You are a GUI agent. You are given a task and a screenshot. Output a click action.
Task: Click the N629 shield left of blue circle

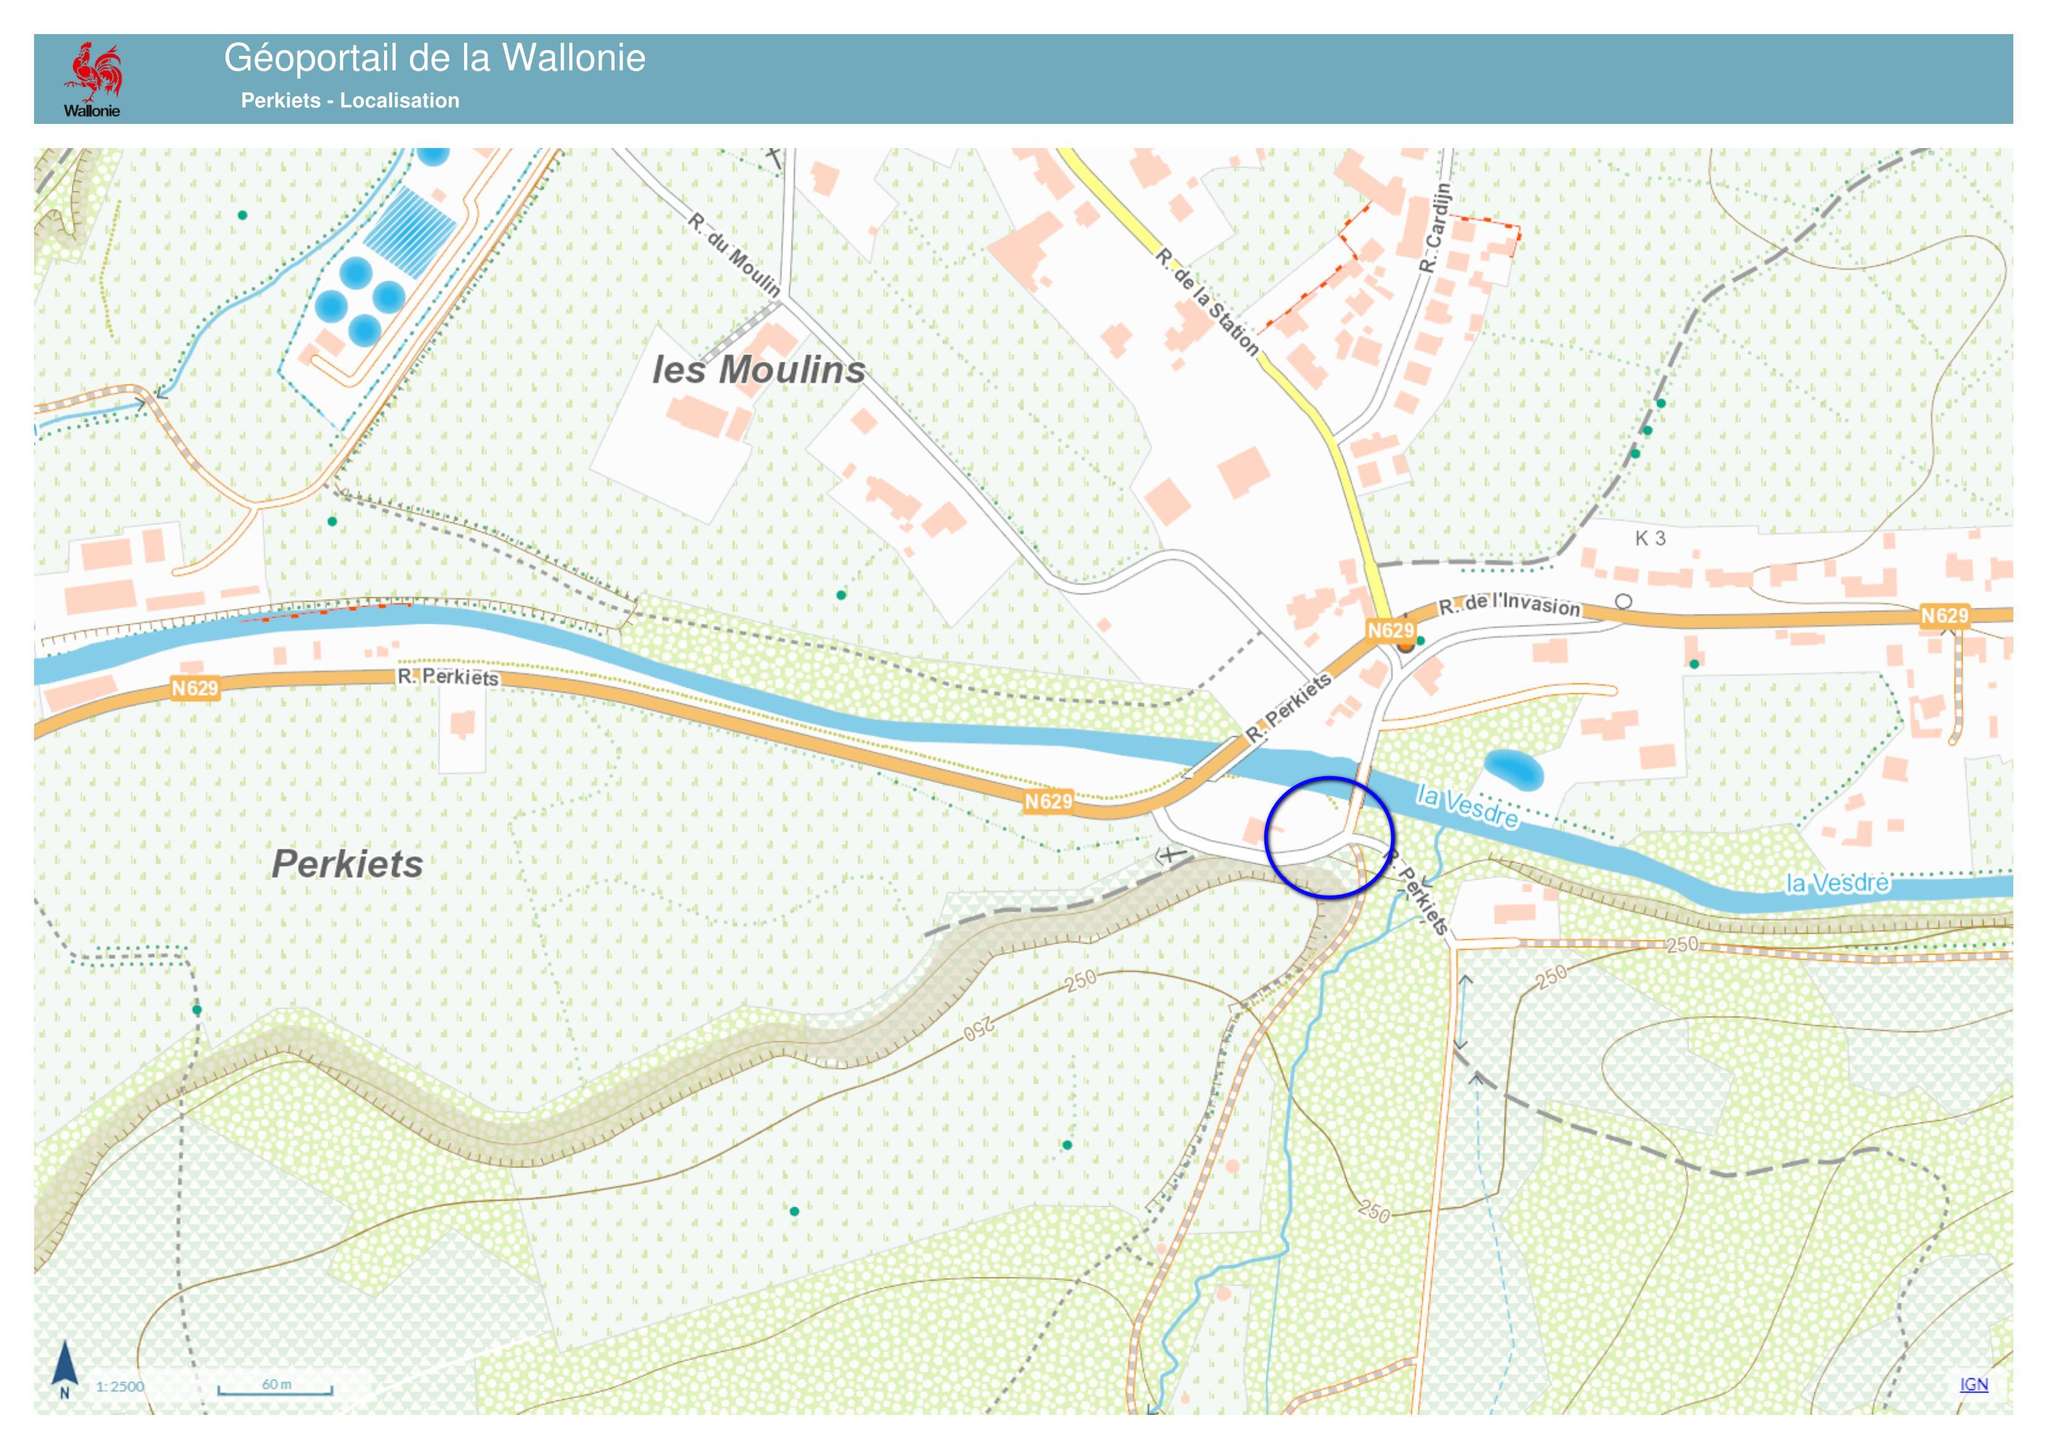(x=1047, y=801)
